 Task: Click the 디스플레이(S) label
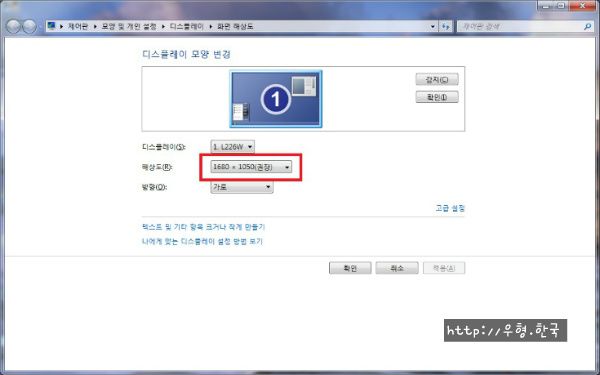(164, 147)
